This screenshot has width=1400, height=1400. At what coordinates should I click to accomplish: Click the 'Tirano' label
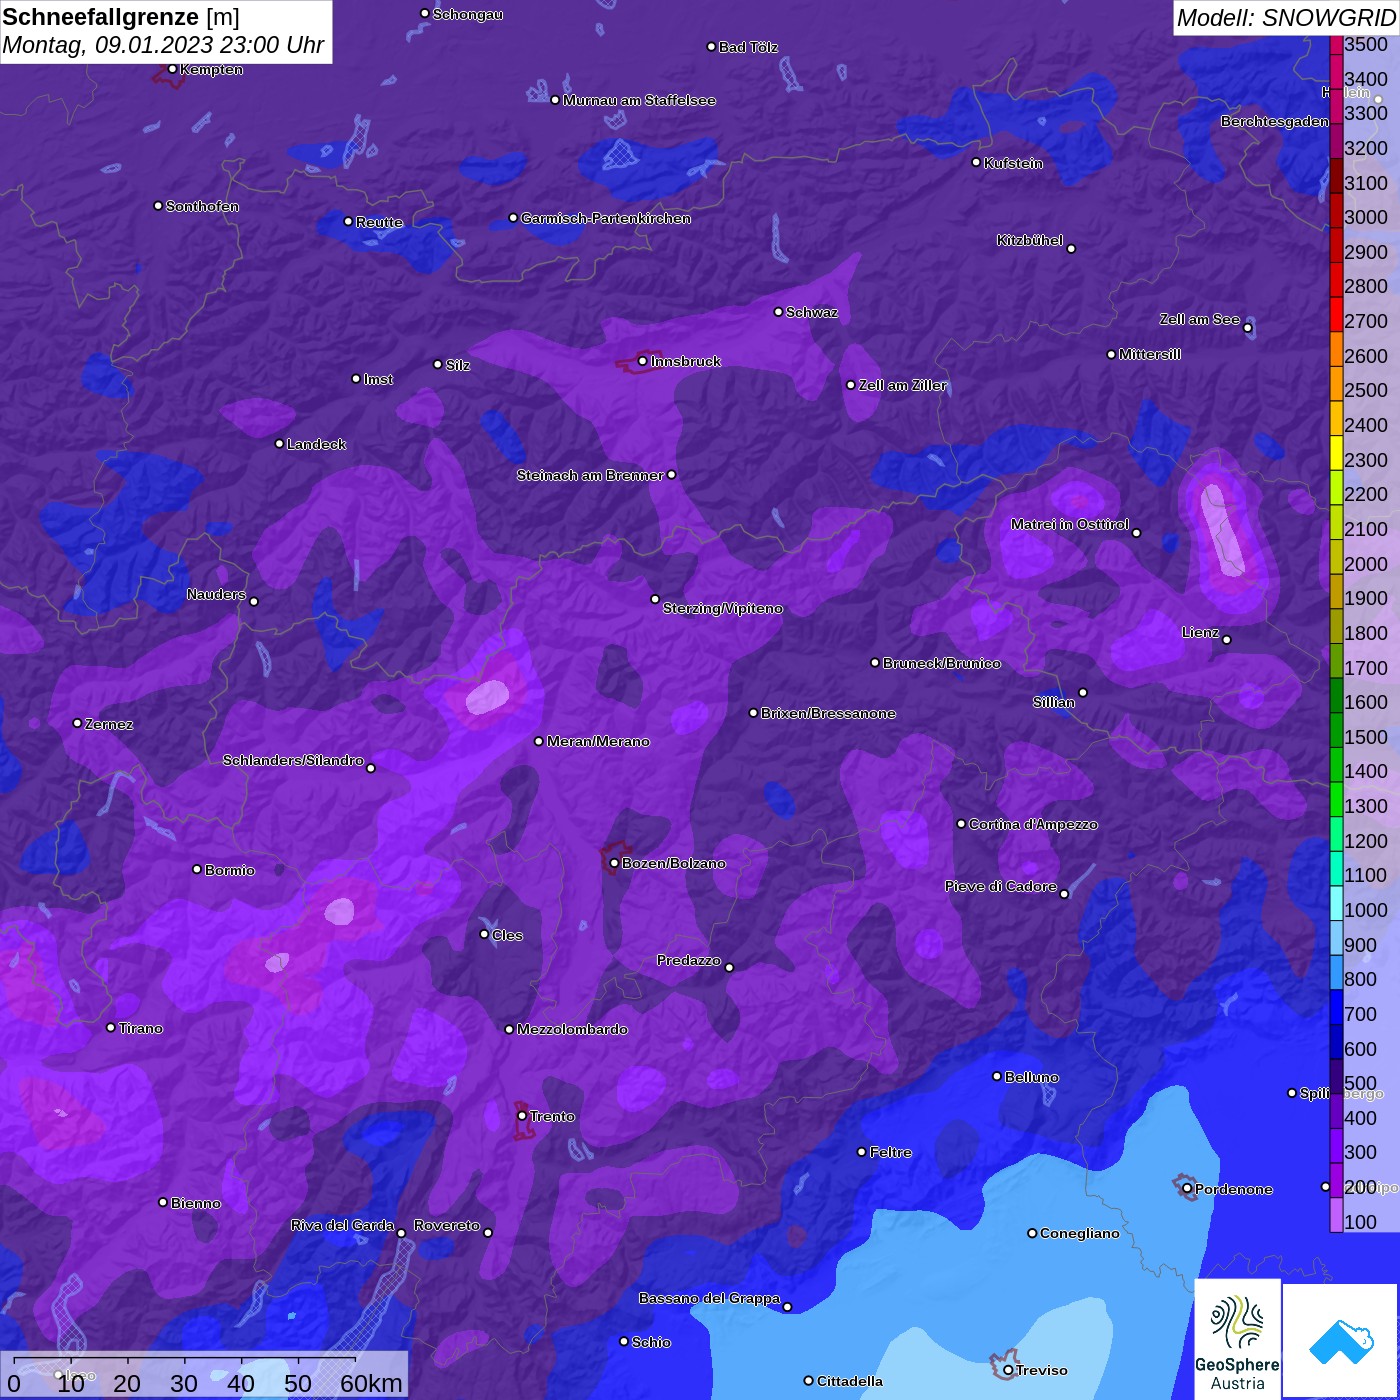coord(141,1028)
